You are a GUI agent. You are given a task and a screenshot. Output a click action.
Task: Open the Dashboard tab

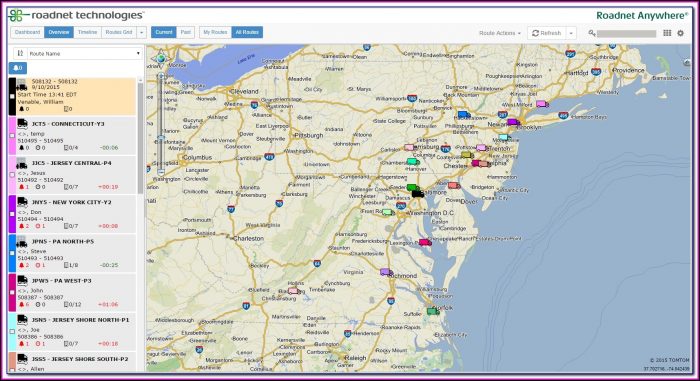pyautogui.click(x=27, y=32)
